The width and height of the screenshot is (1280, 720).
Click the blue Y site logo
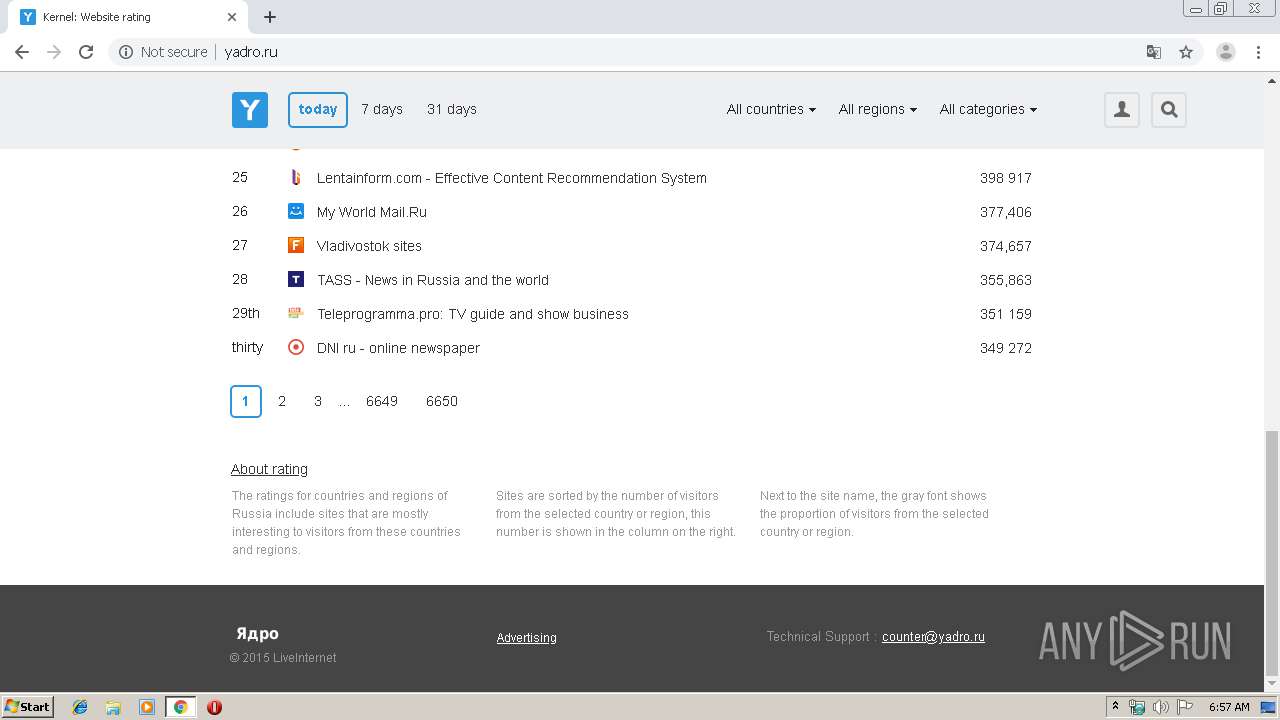coord(250,110)
